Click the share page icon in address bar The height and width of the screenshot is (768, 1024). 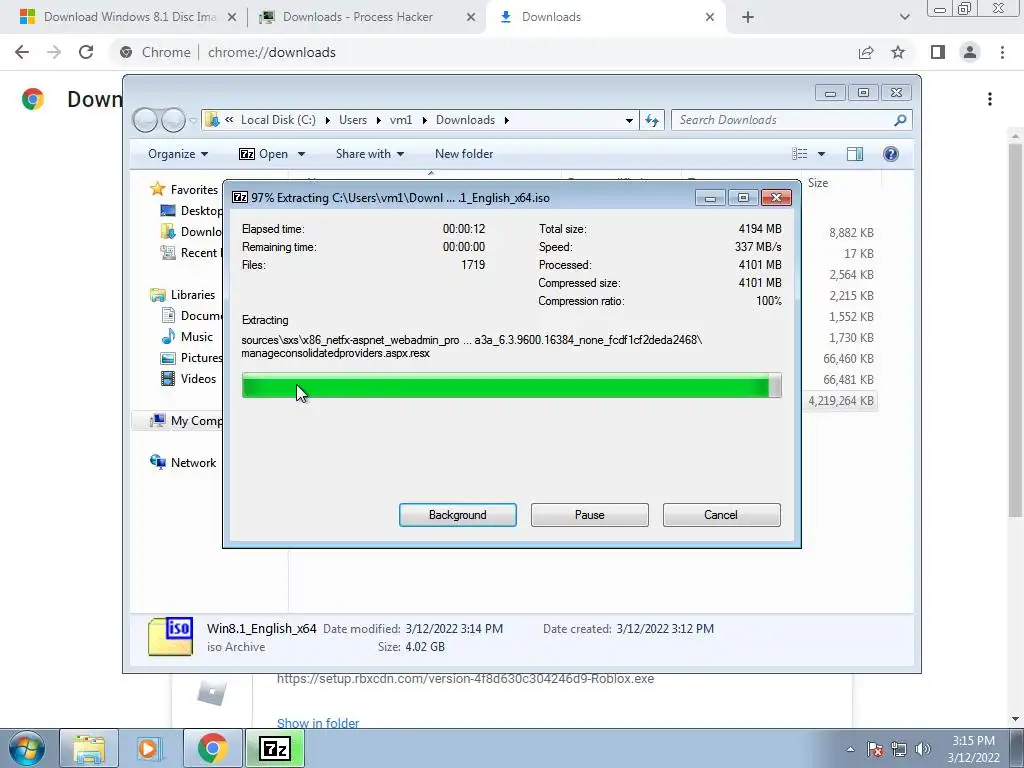[866, 52]
